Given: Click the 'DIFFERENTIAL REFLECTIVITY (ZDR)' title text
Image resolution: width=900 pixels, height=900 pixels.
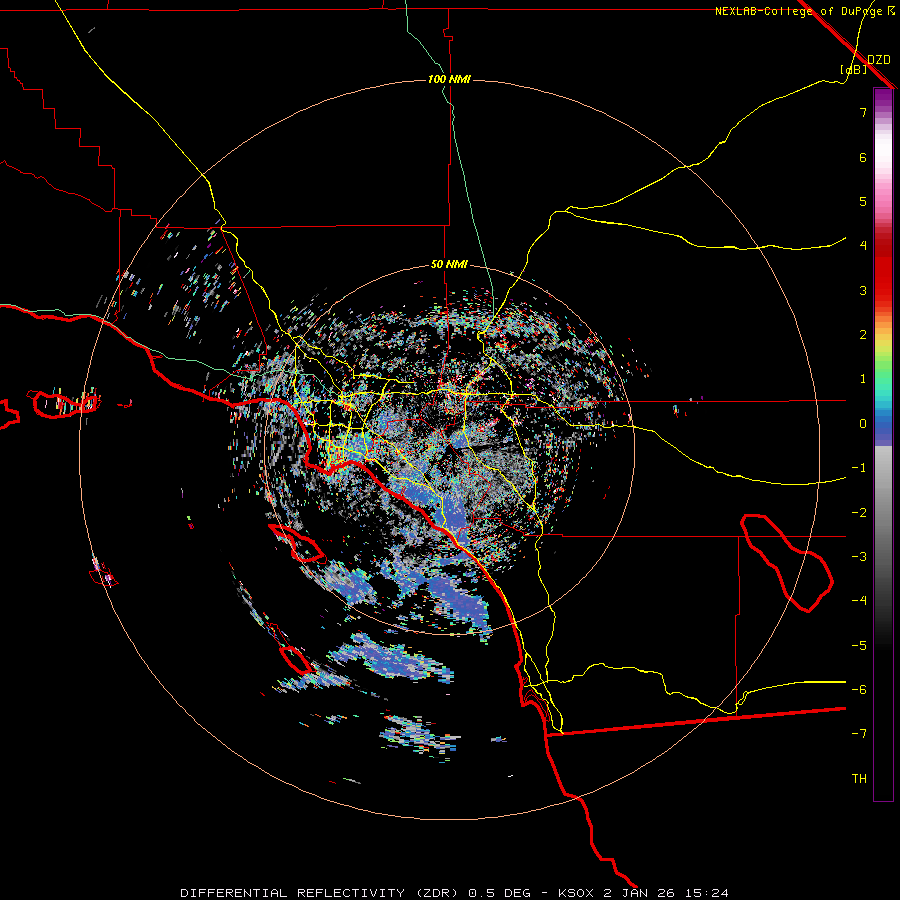Looking at the screenshot, I should 319,893.
